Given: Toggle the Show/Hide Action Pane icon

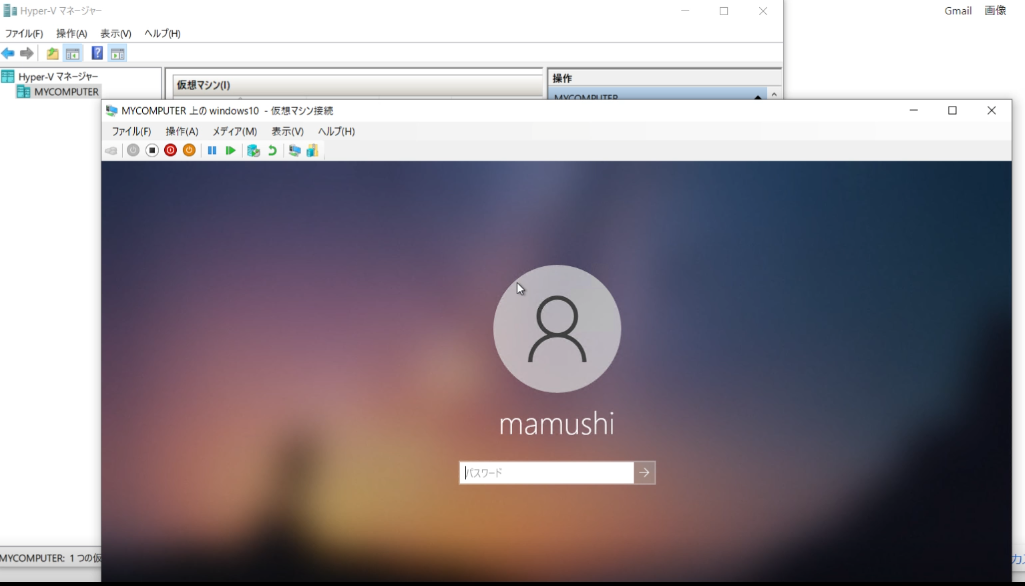Looking at the screenshot, I should point(118,53).
